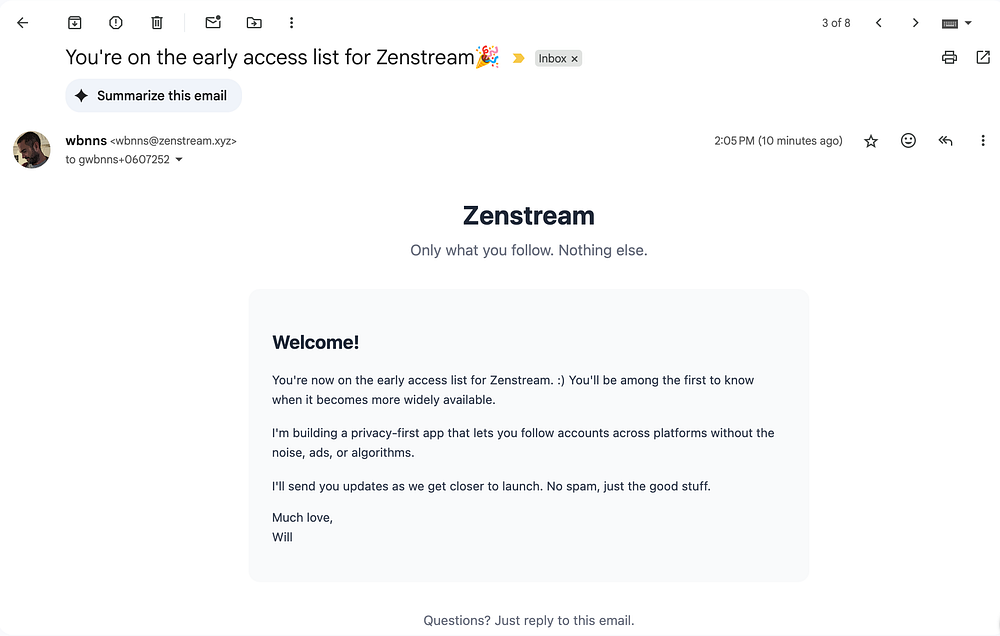Image resolution: width=1000 pixels, height=636 pixels.
Task: Click Summarize this email button
Action: point(153,96)
